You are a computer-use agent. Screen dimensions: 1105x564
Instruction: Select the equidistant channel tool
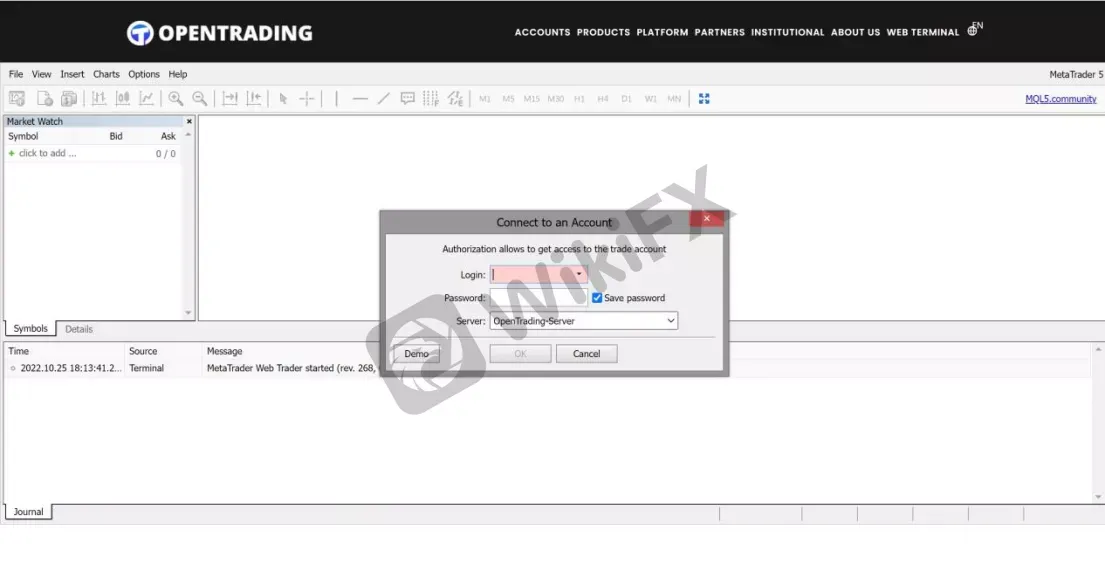[x=455, y=99]
